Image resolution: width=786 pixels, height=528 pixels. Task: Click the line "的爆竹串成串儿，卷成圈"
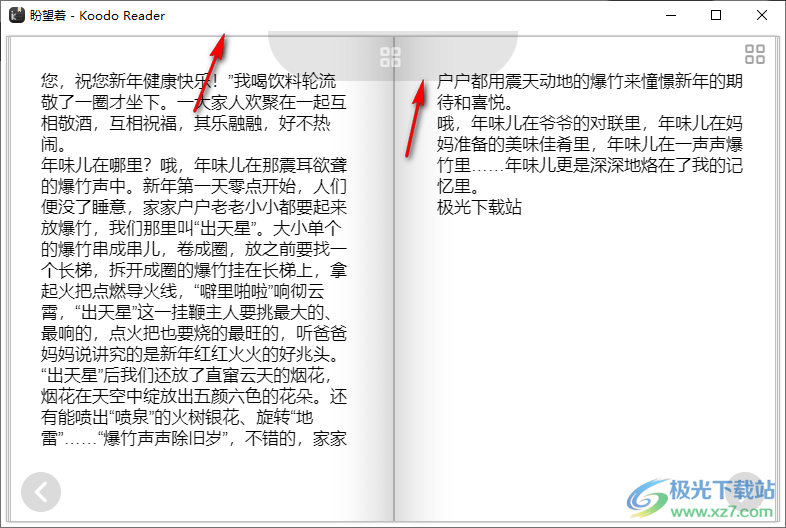(x=193, y=249)
